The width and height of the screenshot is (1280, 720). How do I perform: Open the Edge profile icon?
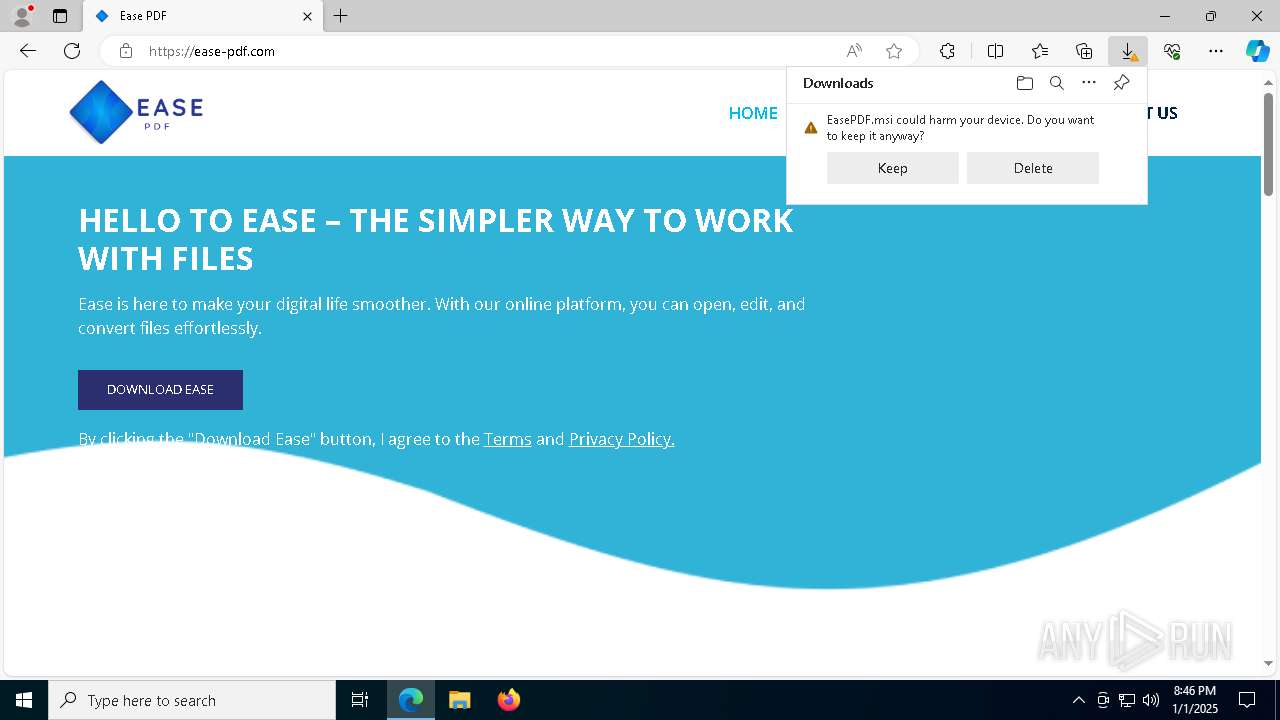coord(21,16)
